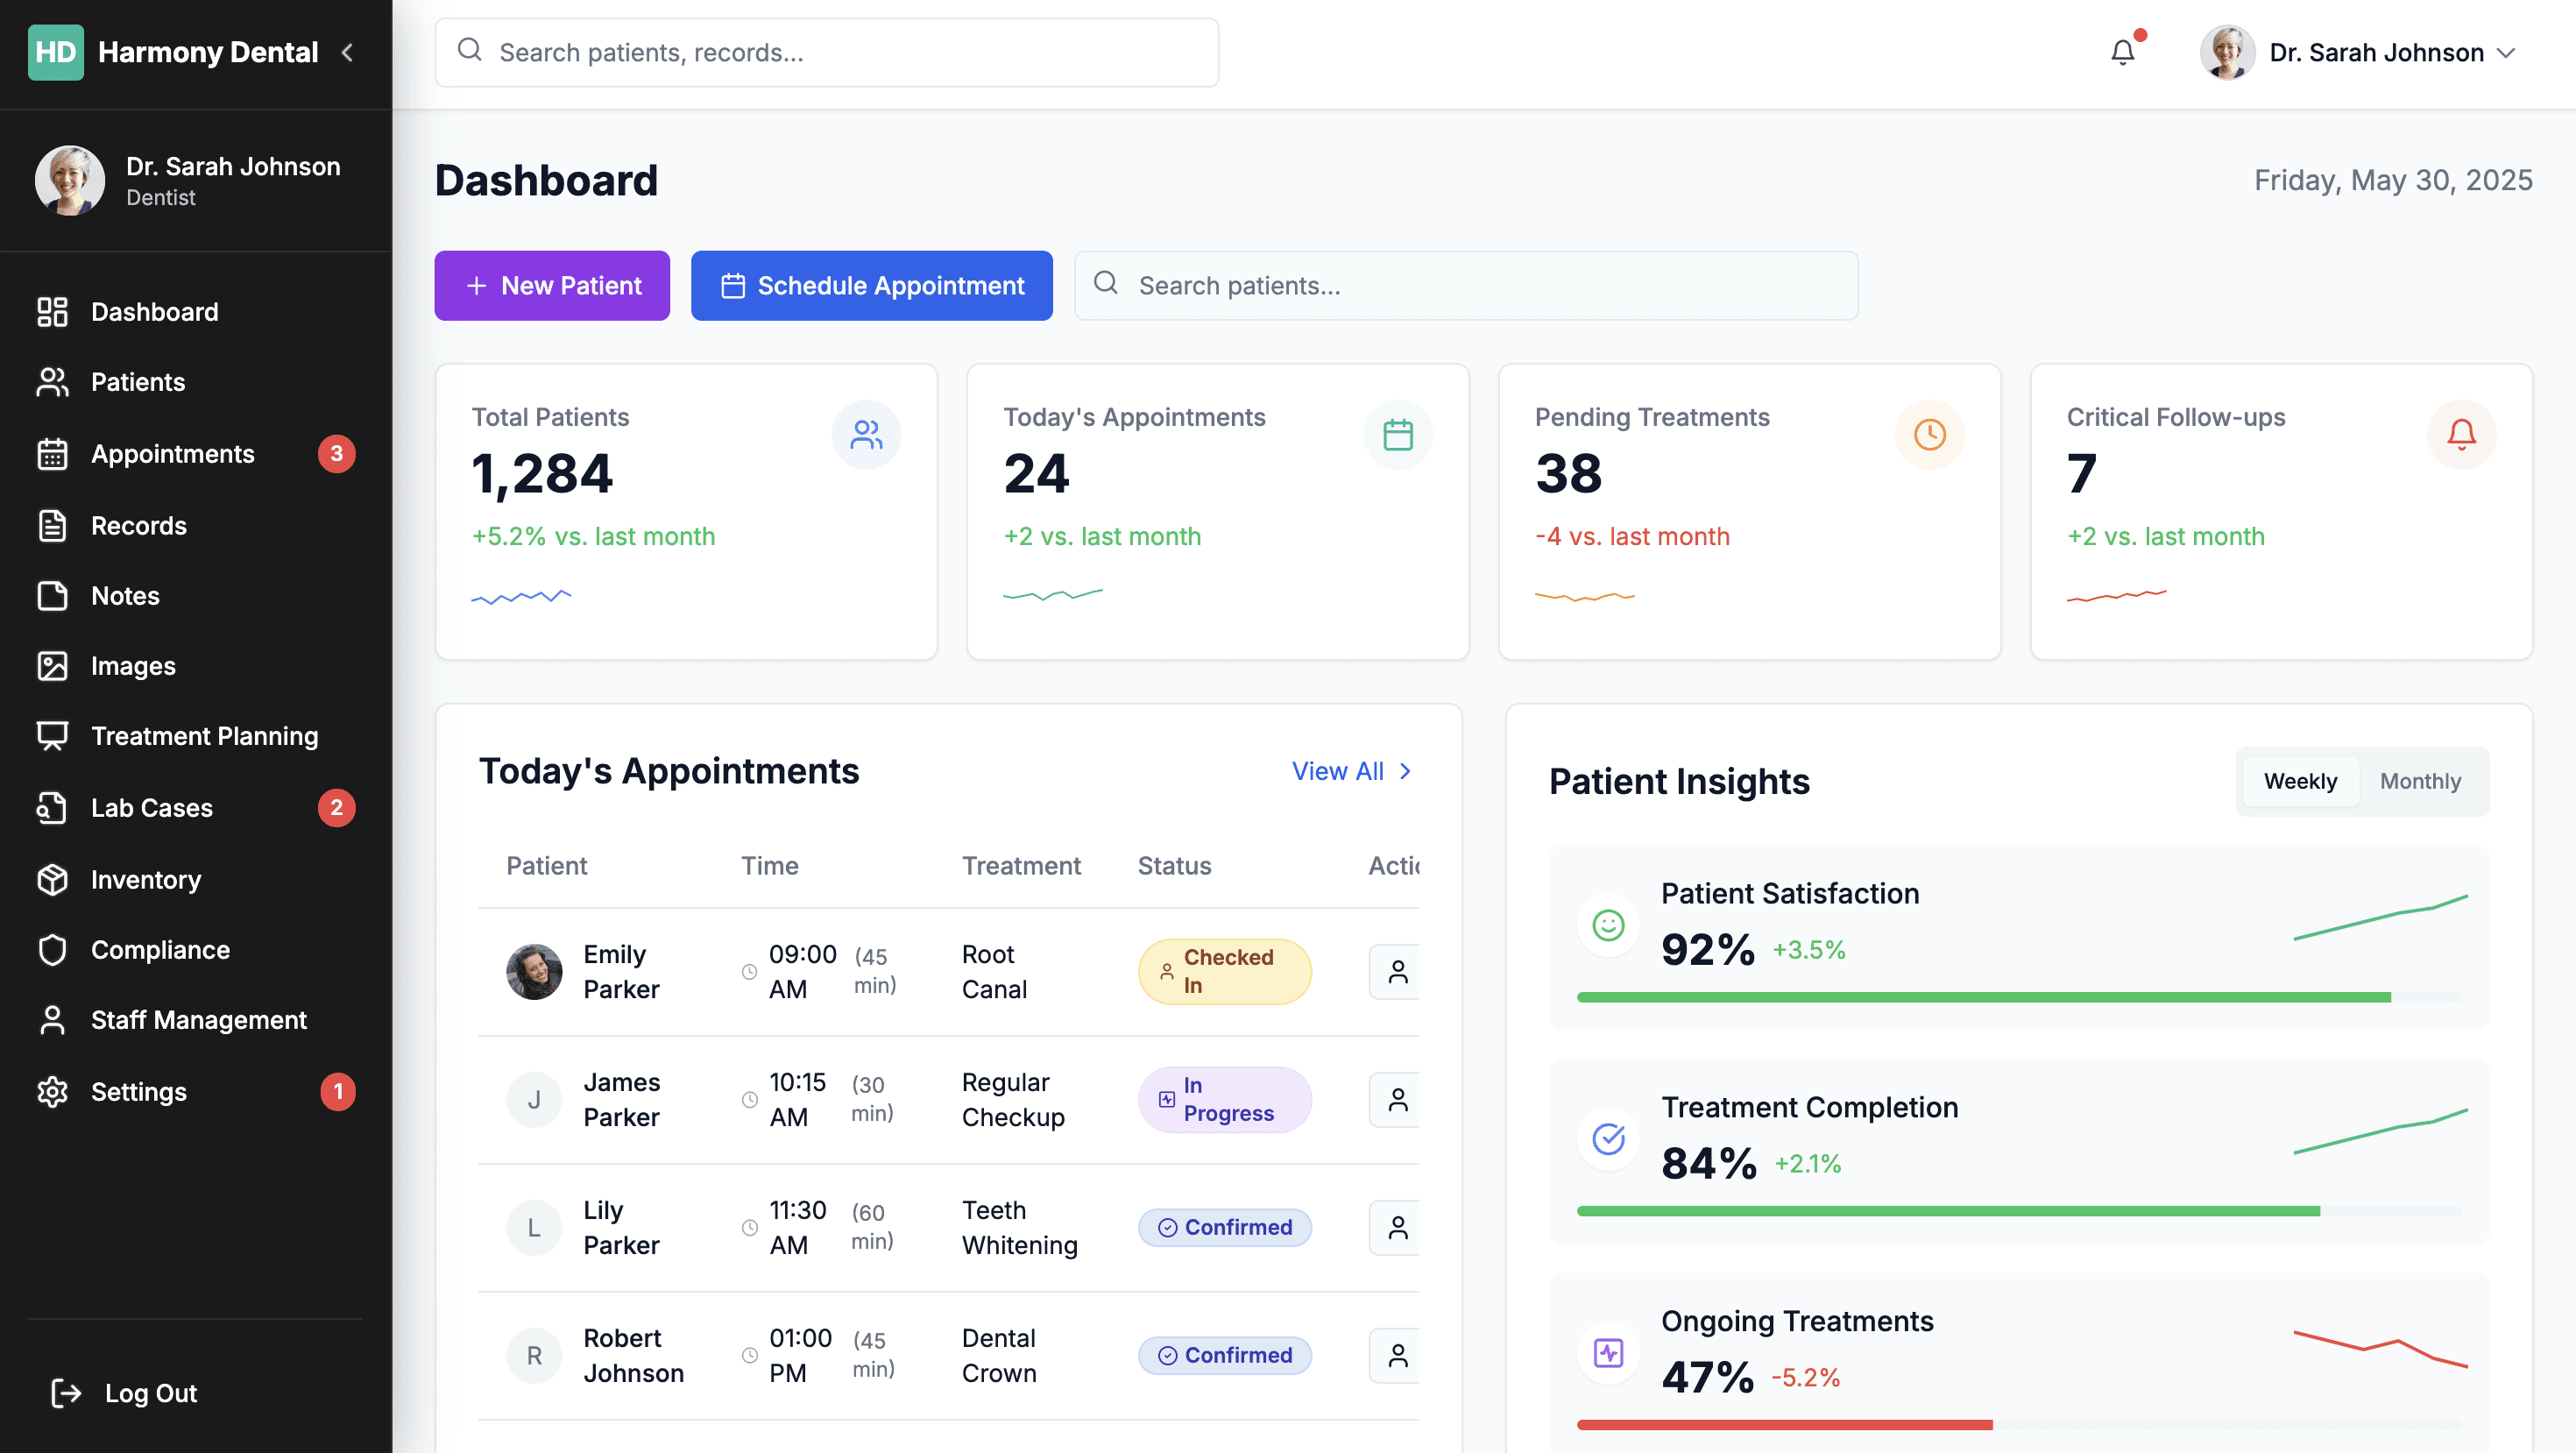Image resolution: width=2576 pixels, height=1453 pixels.
Task: Click the Time column header
Action: click(x=769, y=866)
